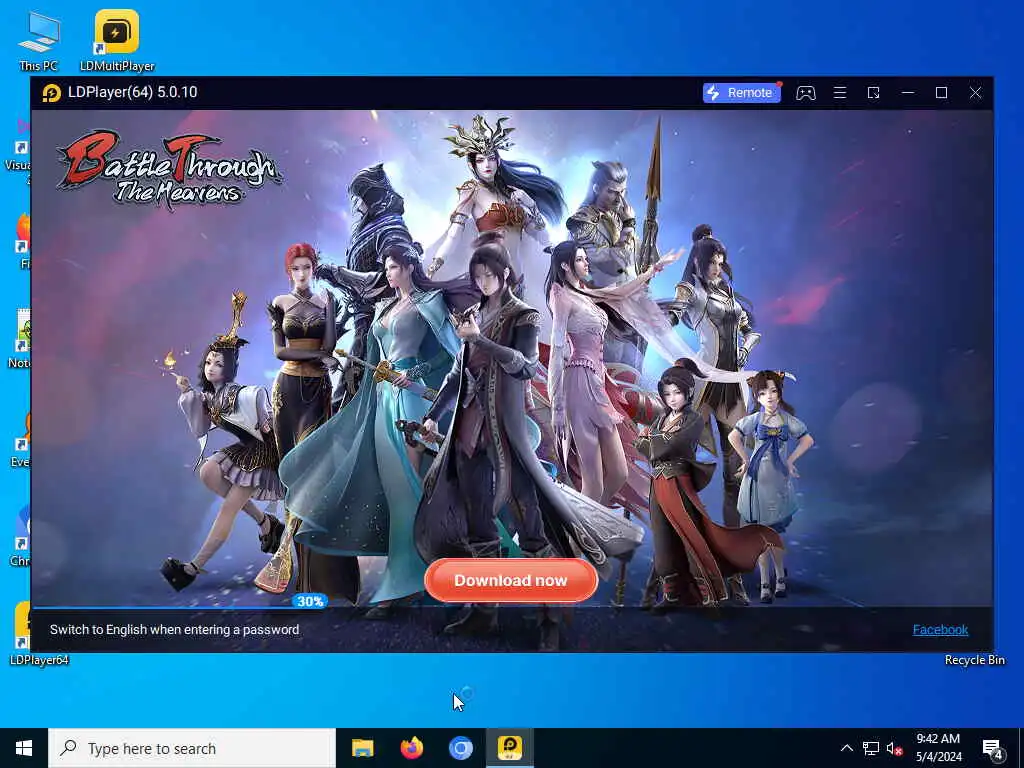Image resolution: width=1024 pixels, height=768 pixels.
Task: Open the gamepad controller settings icon
Action: click(805, 93)
